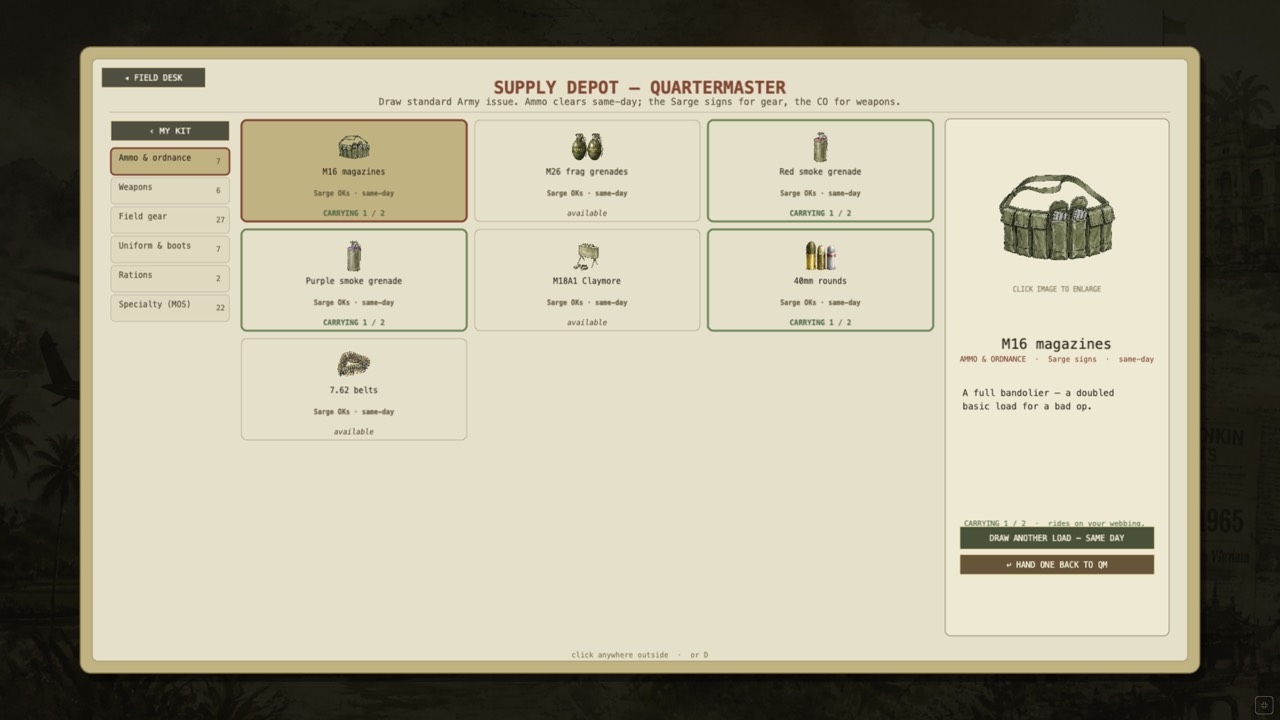Click the 'AMMO & ORDNANCE' tag in detail panel
The width and height of the screenshot is (1280, 720).
992,359
